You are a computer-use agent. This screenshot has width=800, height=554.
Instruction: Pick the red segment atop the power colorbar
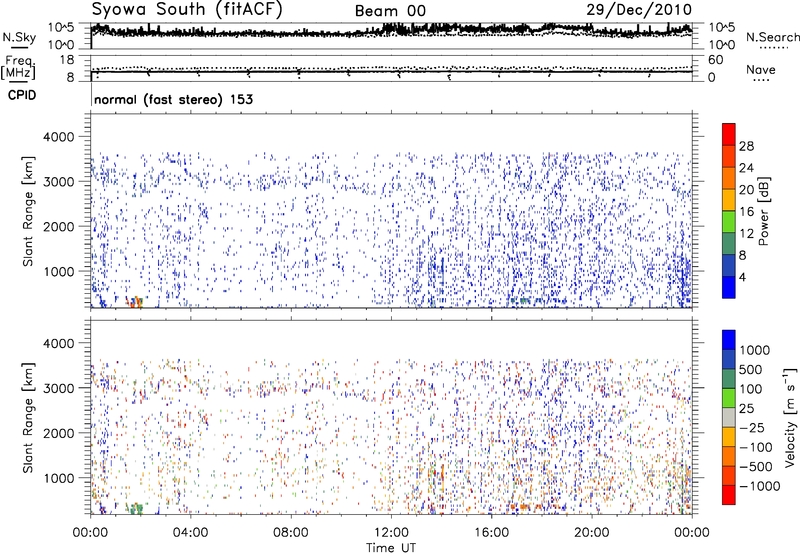tap(729, 134)
